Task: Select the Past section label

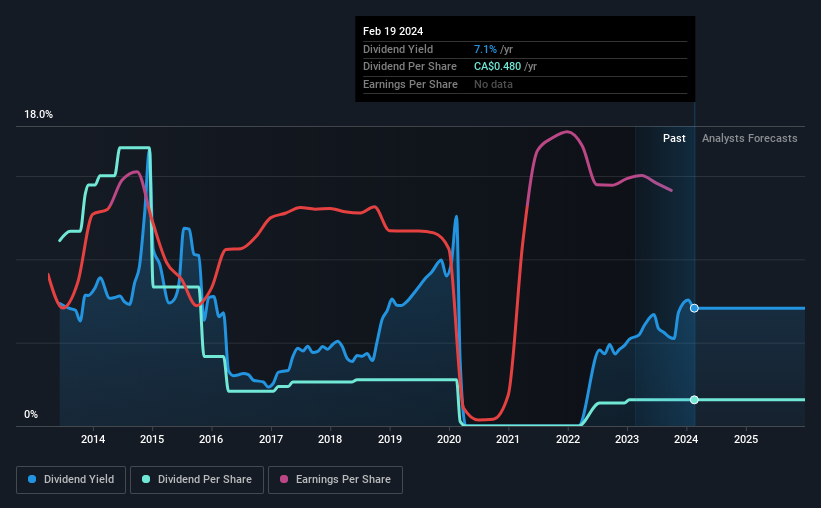Action: click(x=674, y=138)
